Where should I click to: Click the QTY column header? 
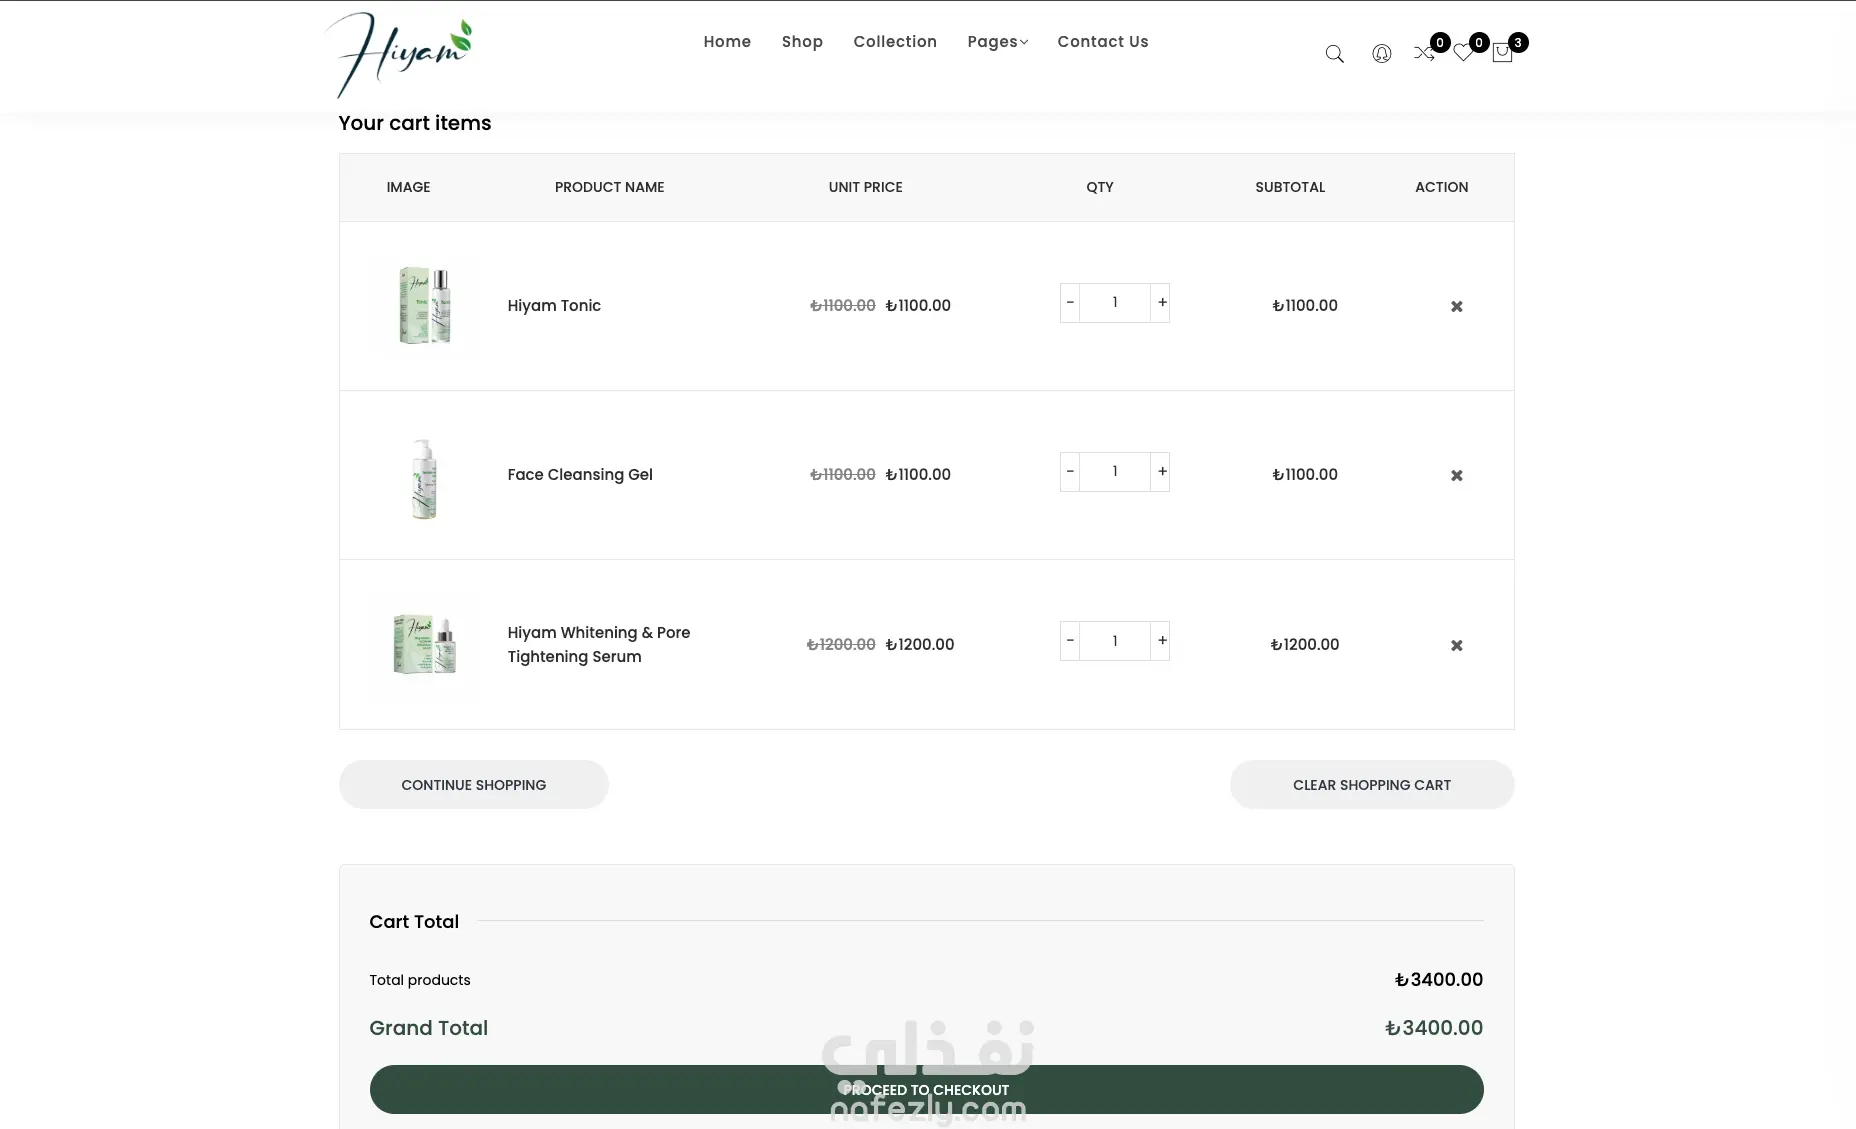1100,187
